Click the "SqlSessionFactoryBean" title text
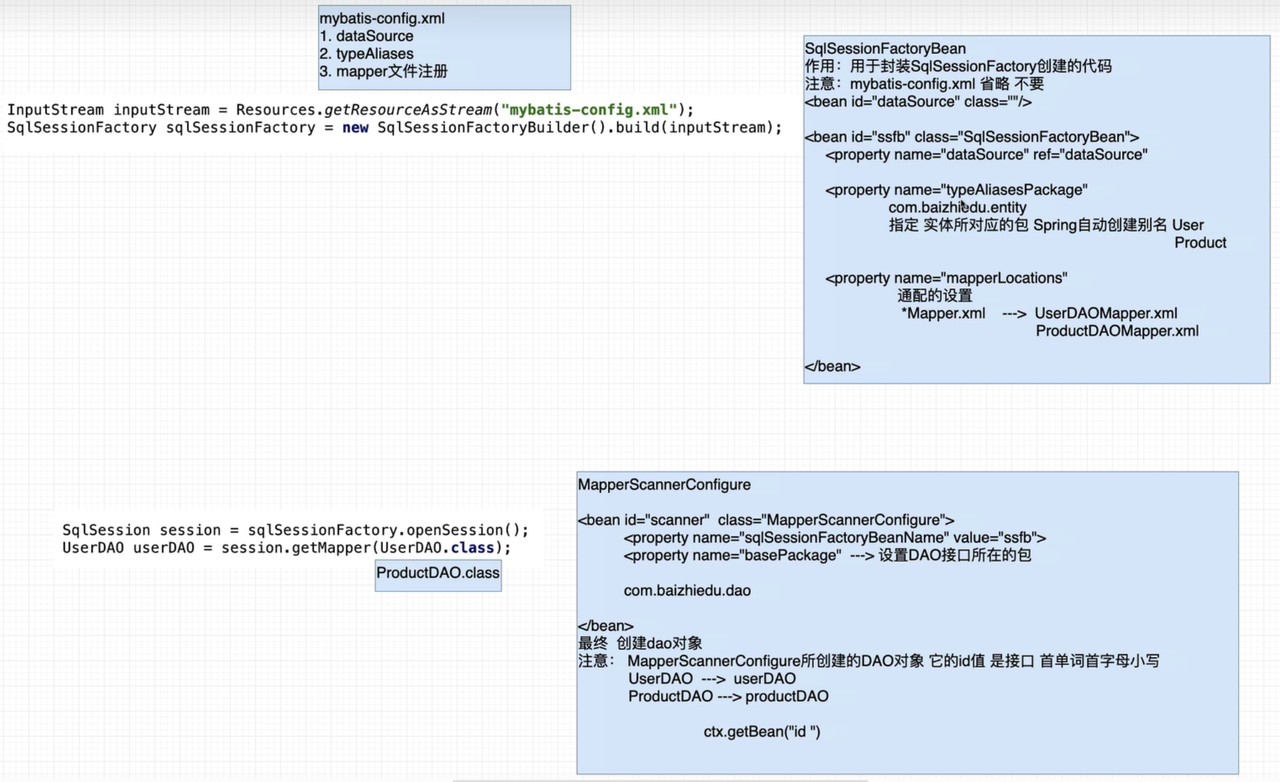Viewport: 1280px width, 782px height. point(885,48)
